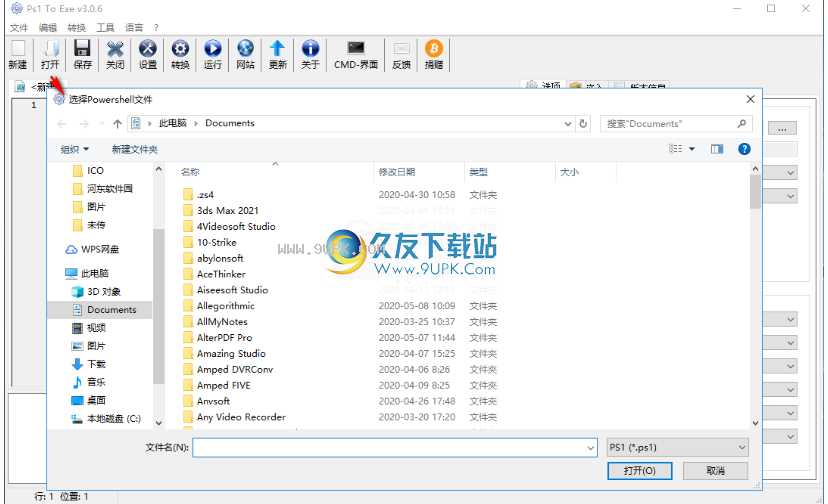Click the search magnifier icon
The height and width of the screenshot is (504, 828).
click(742, 124)
